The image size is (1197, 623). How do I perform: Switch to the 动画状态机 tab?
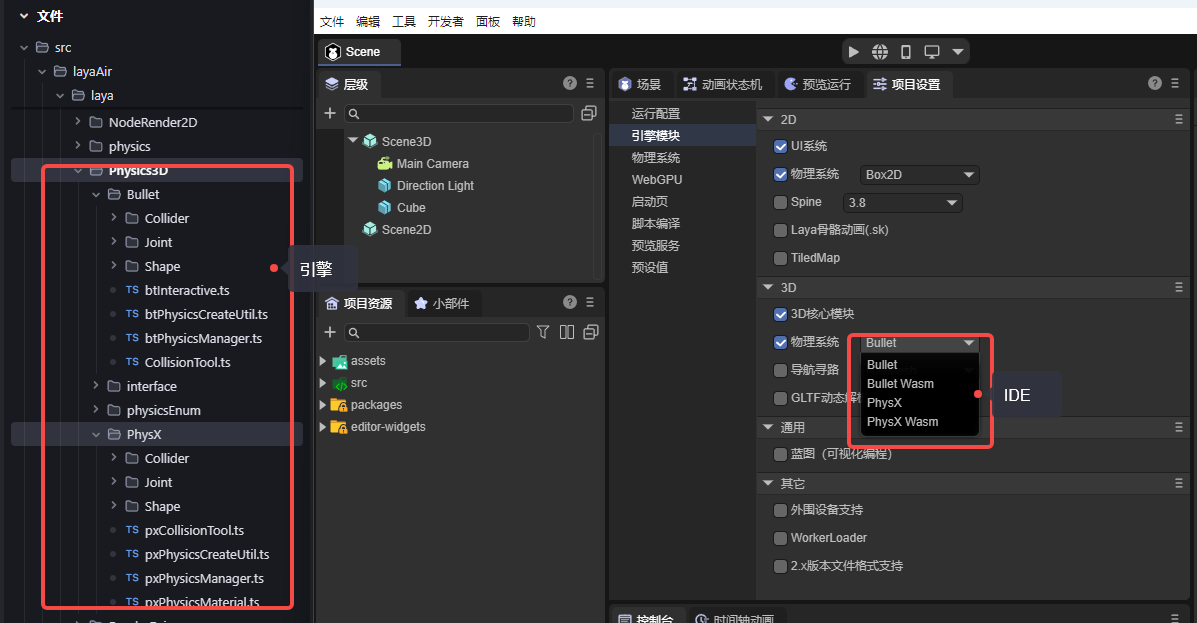pos(723,84)
